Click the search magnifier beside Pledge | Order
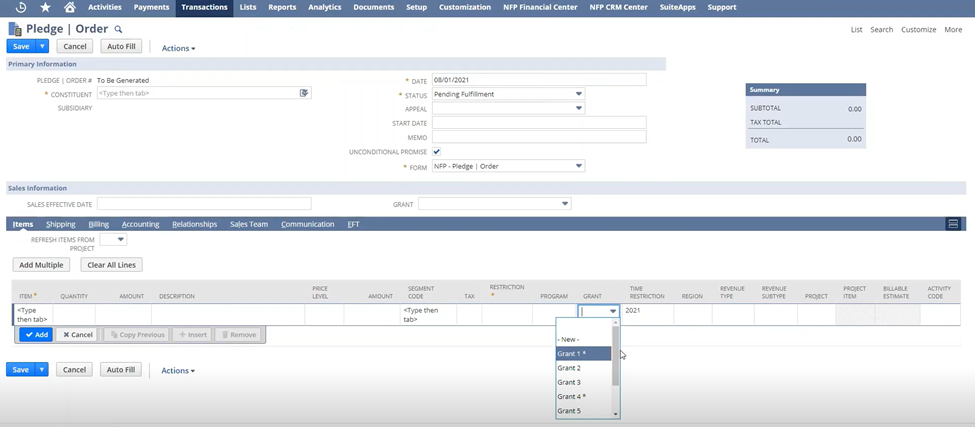 point(119,29)
